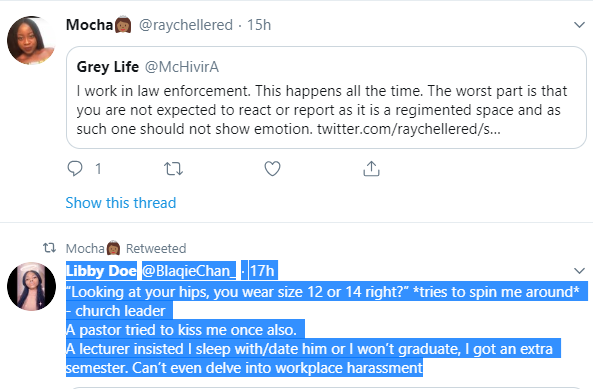The height and width of the screenshot is (389, 593).
Task: Like the tweet with heart icon
Action: [272, 169]
